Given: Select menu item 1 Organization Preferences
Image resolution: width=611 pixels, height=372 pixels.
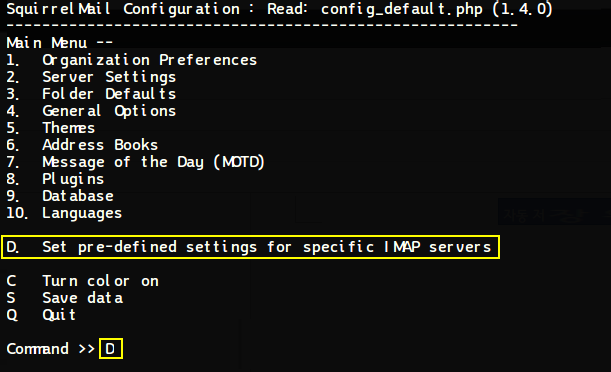Looking at the screenshot, I should [x=132, y=60].
